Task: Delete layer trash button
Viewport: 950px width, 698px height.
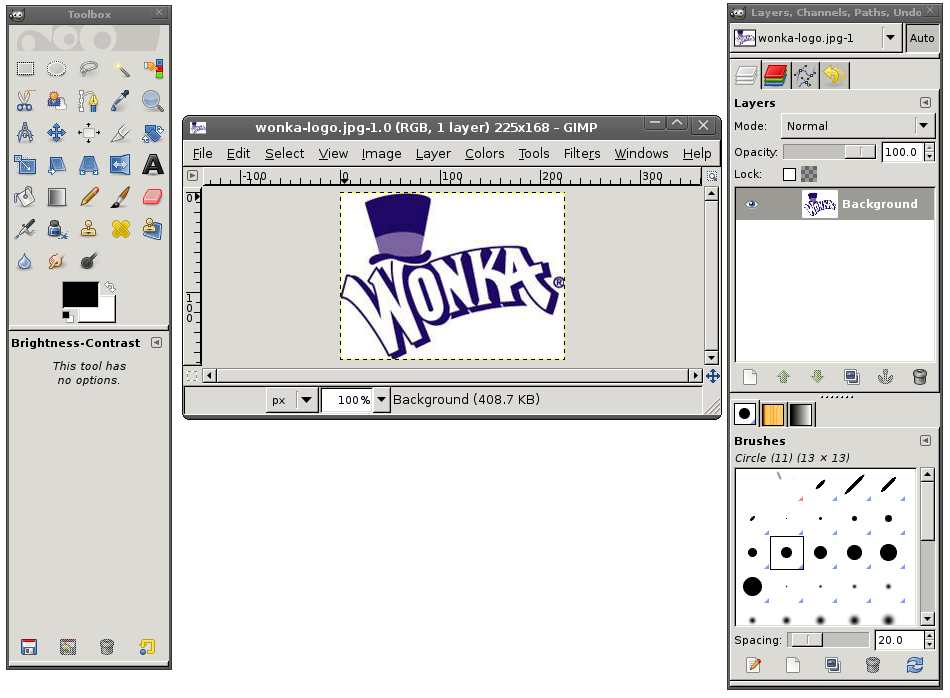Action: 920,377
